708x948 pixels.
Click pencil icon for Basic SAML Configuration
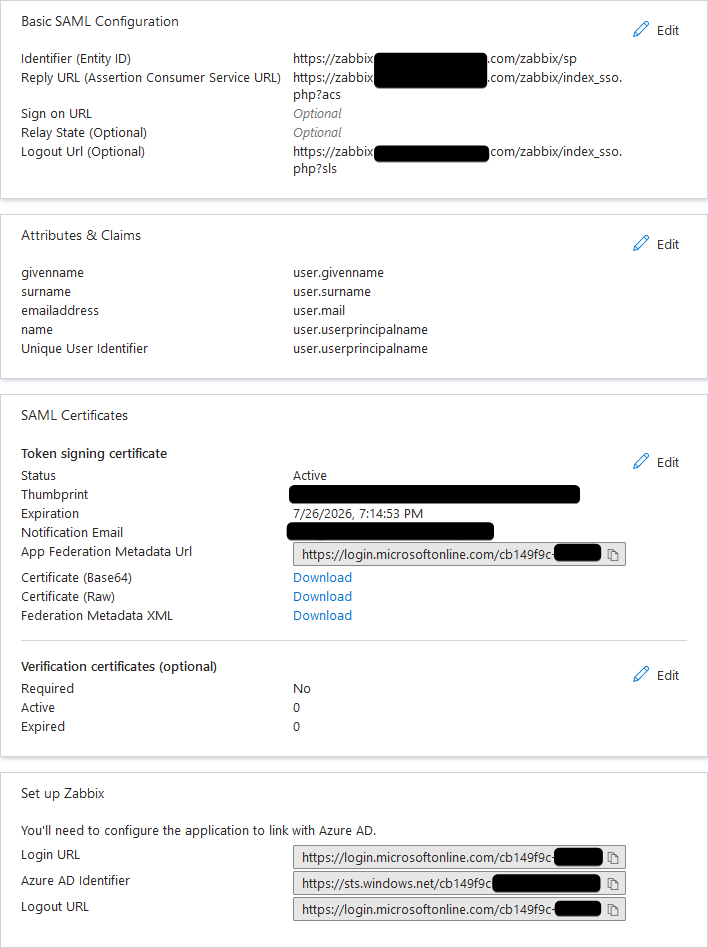tap(641, 30)
